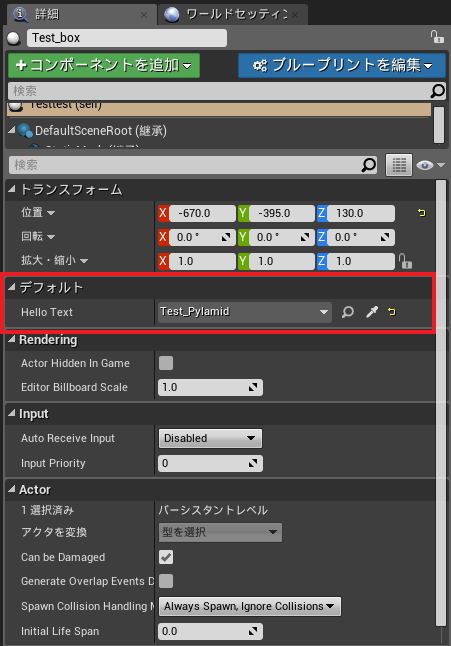Click the components 検索 search field
The height and width of the screenshot is (646, 451).
[227, 91]
